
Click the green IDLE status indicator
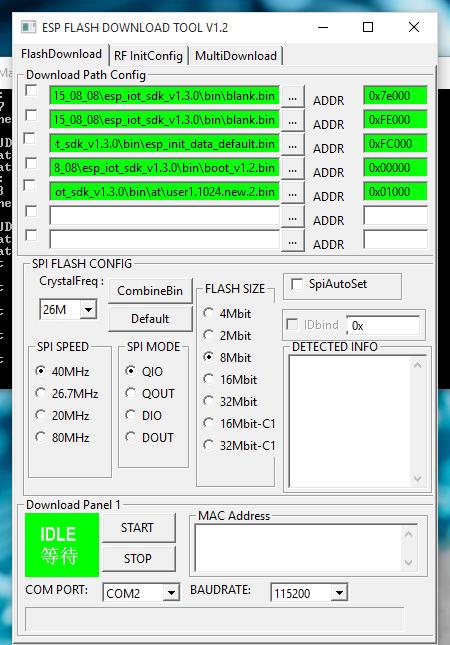point(62,545)
